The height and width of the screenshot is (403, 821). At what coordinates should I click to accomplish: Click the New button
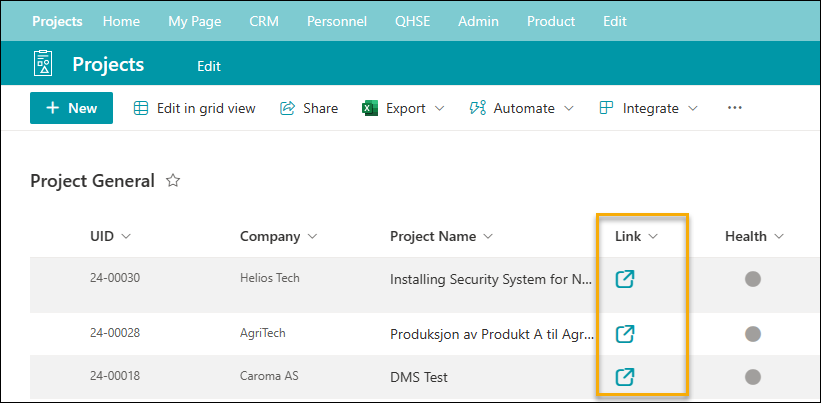(71, 108)
